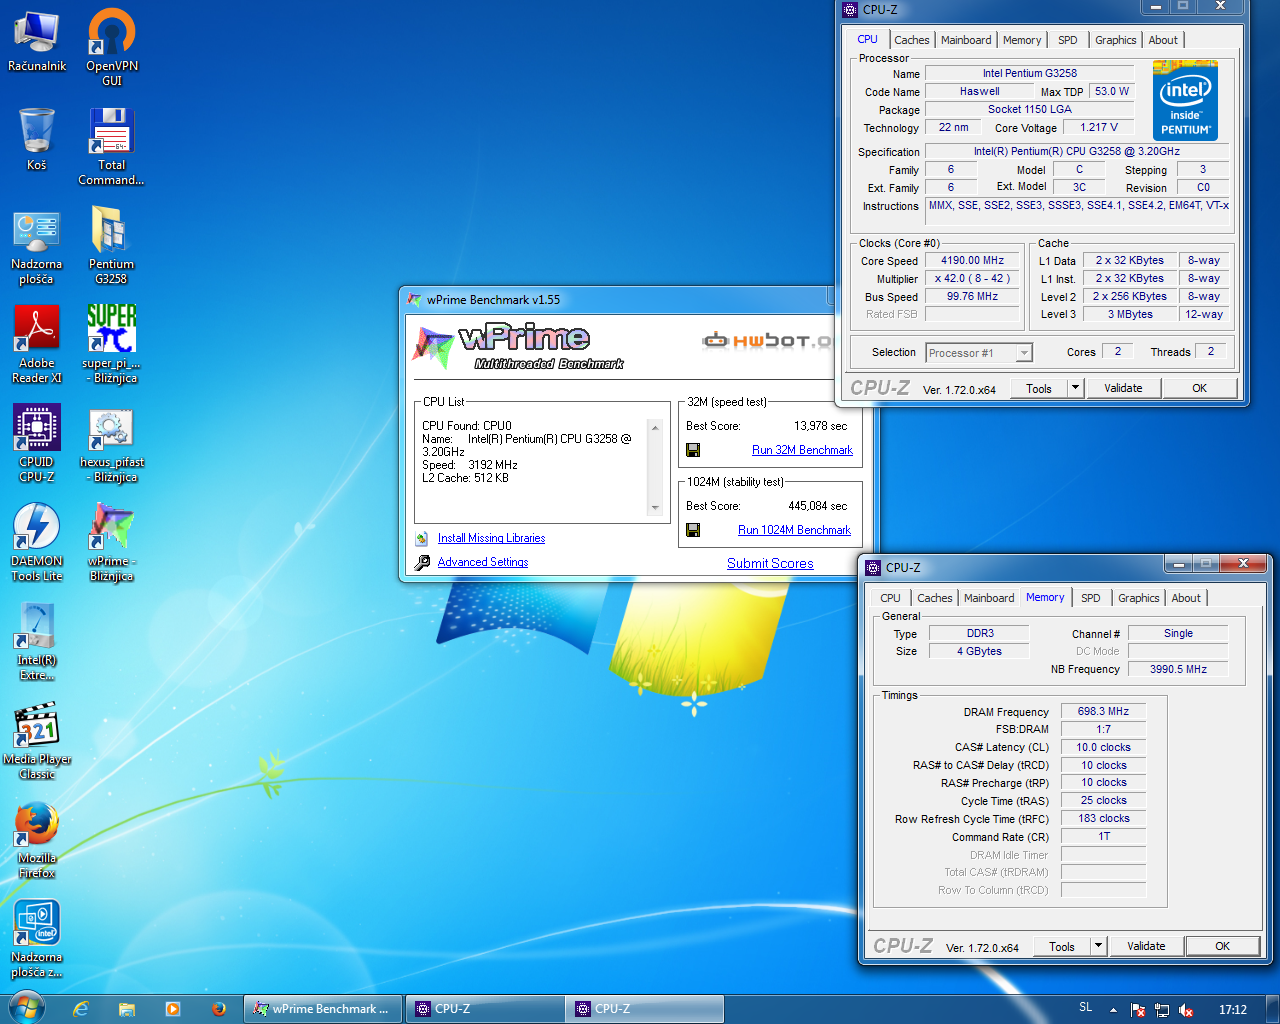Click the volume muted tray icon
Image resolution: width=1280 pixels, height=1024 pixels.
point(1186,1010)
